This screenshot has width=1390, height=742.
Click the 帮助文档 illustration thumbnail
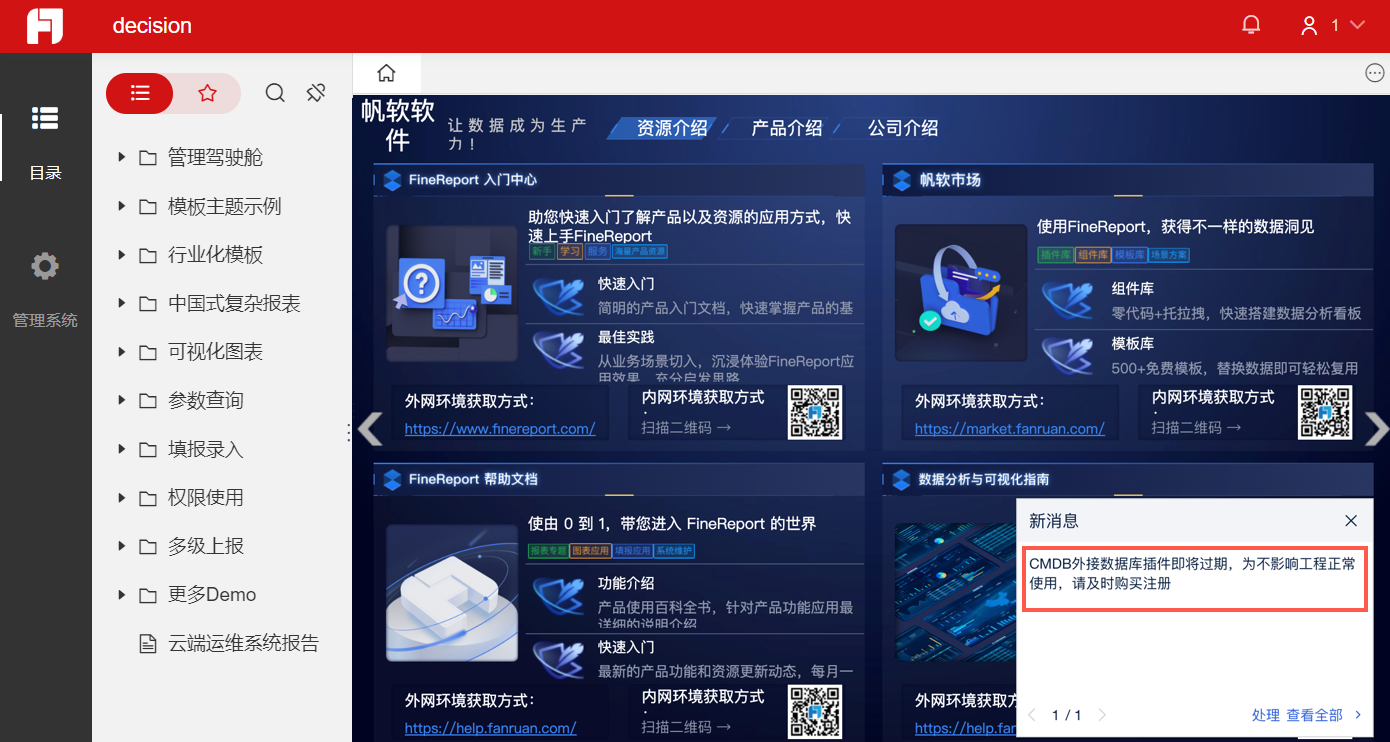(x=452, y=592)
